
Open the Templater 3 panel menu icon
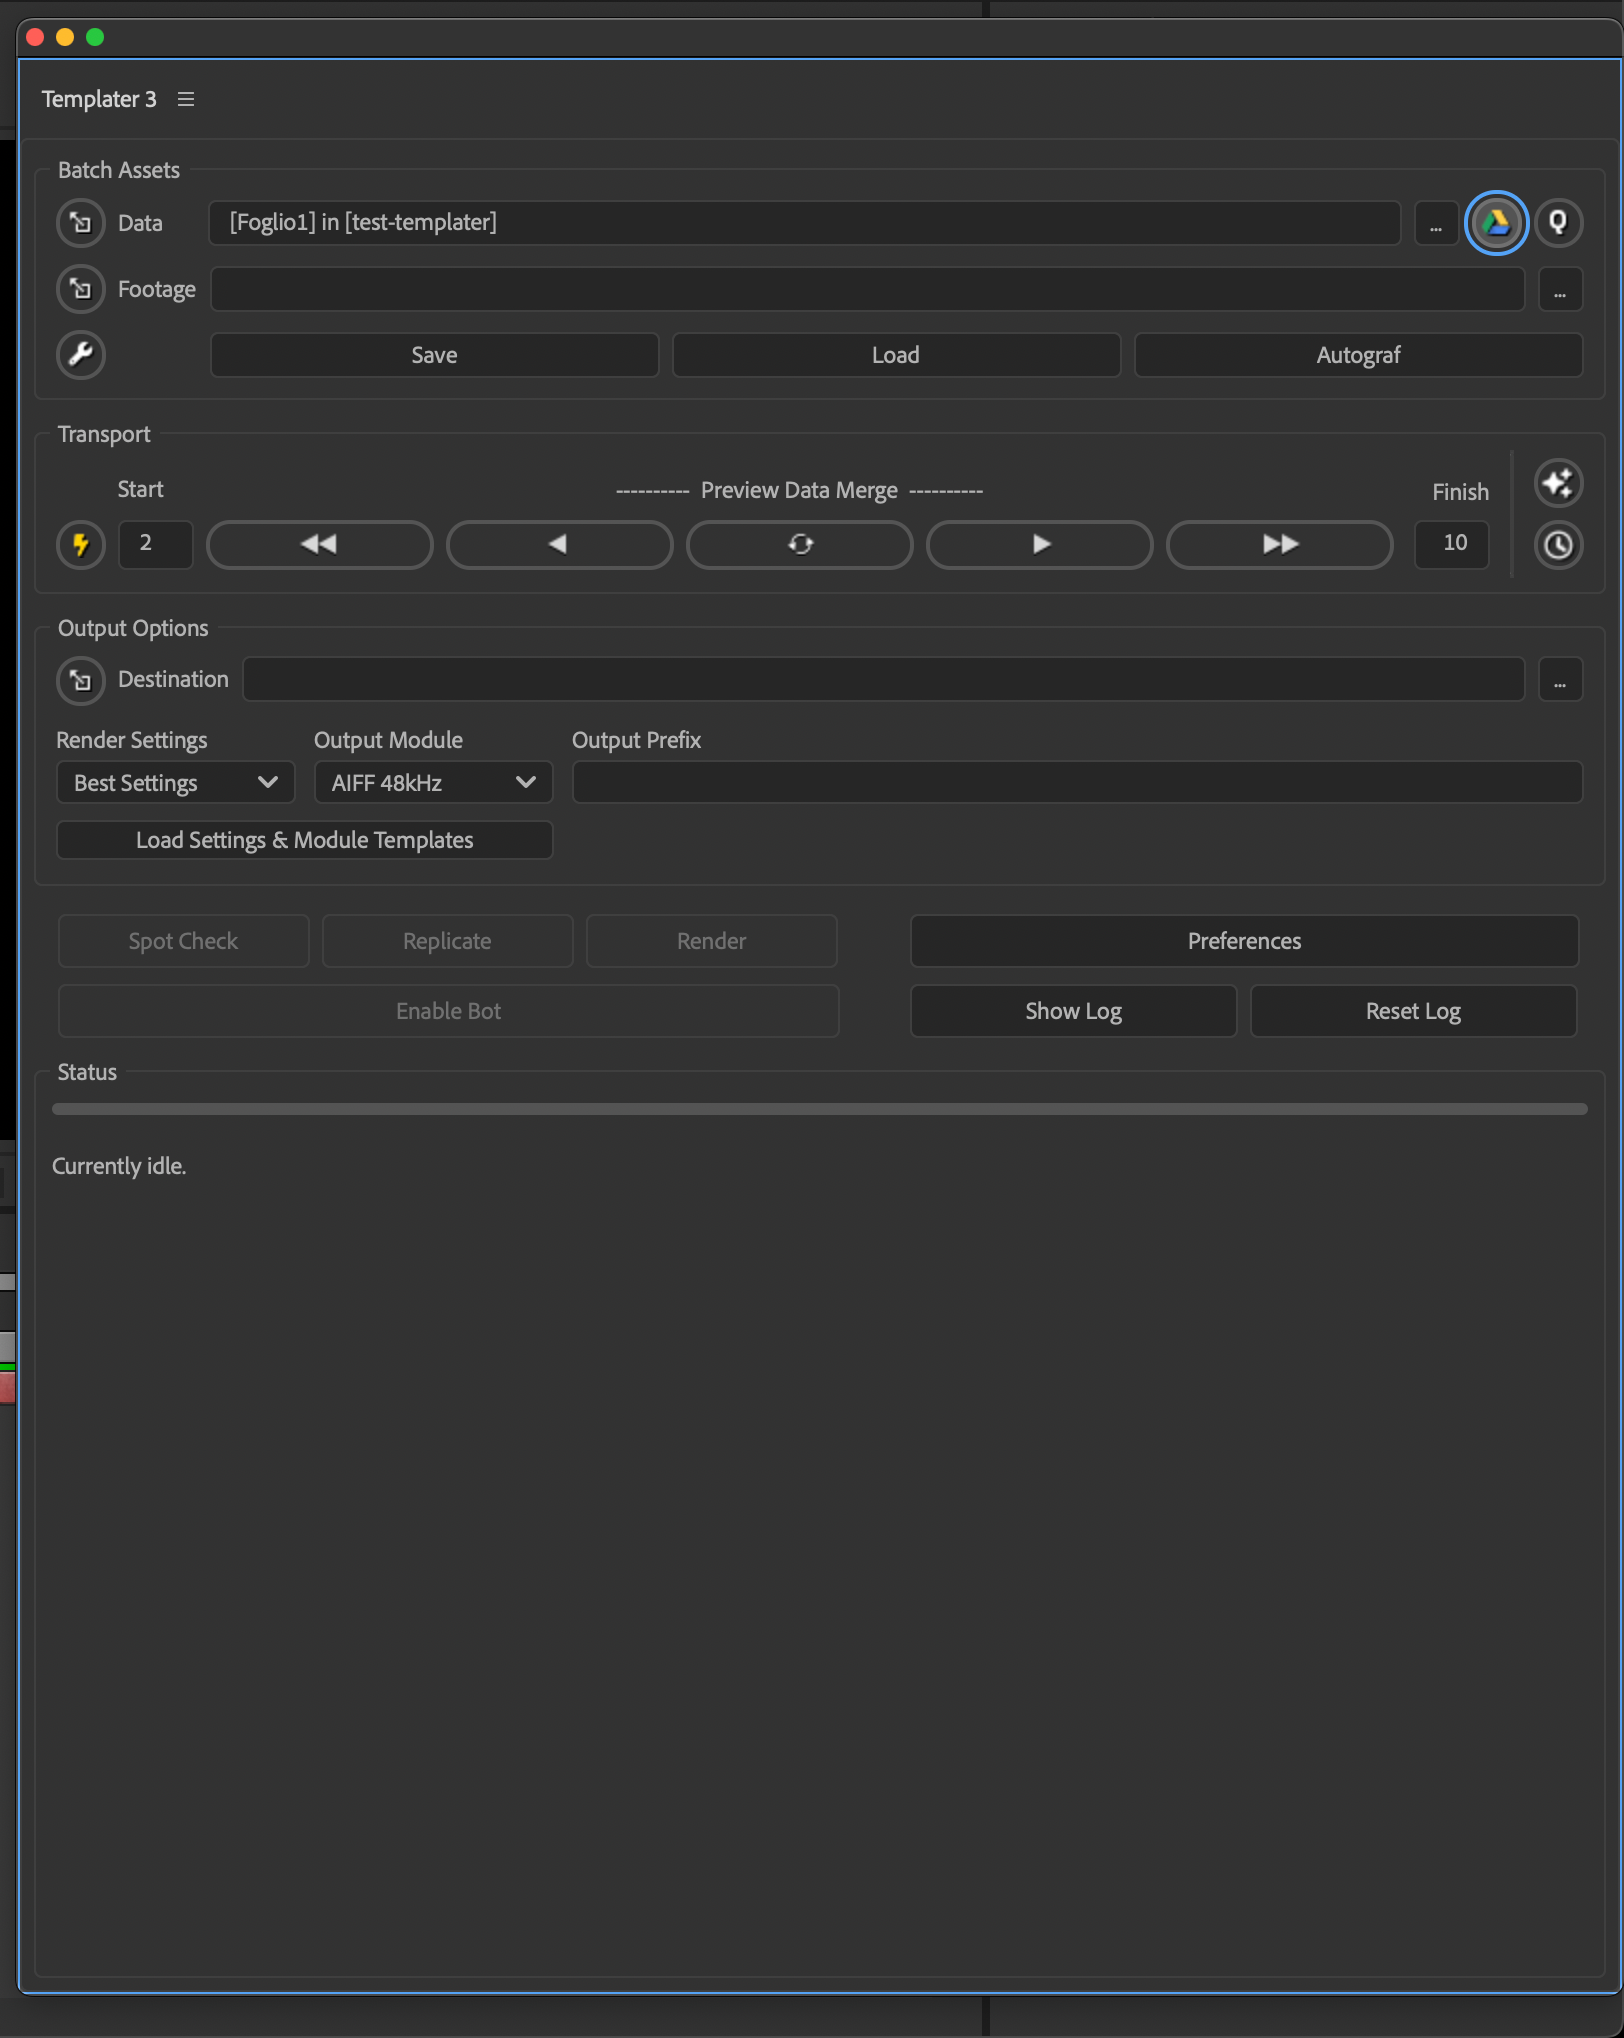186,99
